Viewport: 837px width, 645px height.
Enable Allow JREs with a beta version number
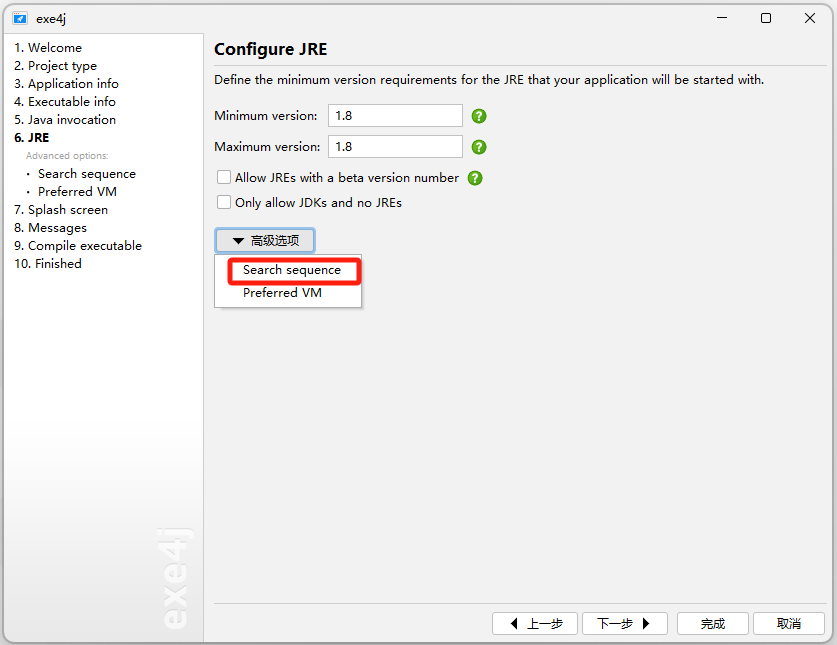point(224,177)
